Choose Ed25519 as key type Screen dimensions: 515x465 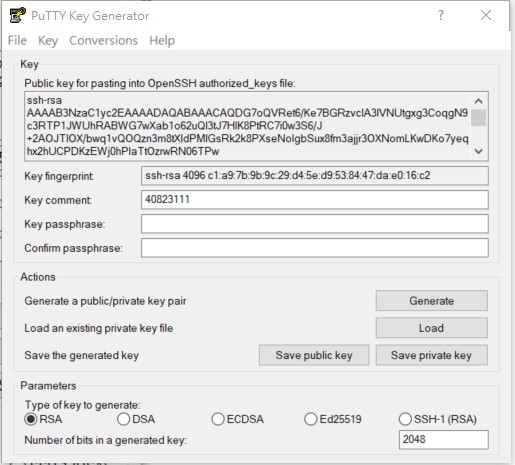coord(310,419)
